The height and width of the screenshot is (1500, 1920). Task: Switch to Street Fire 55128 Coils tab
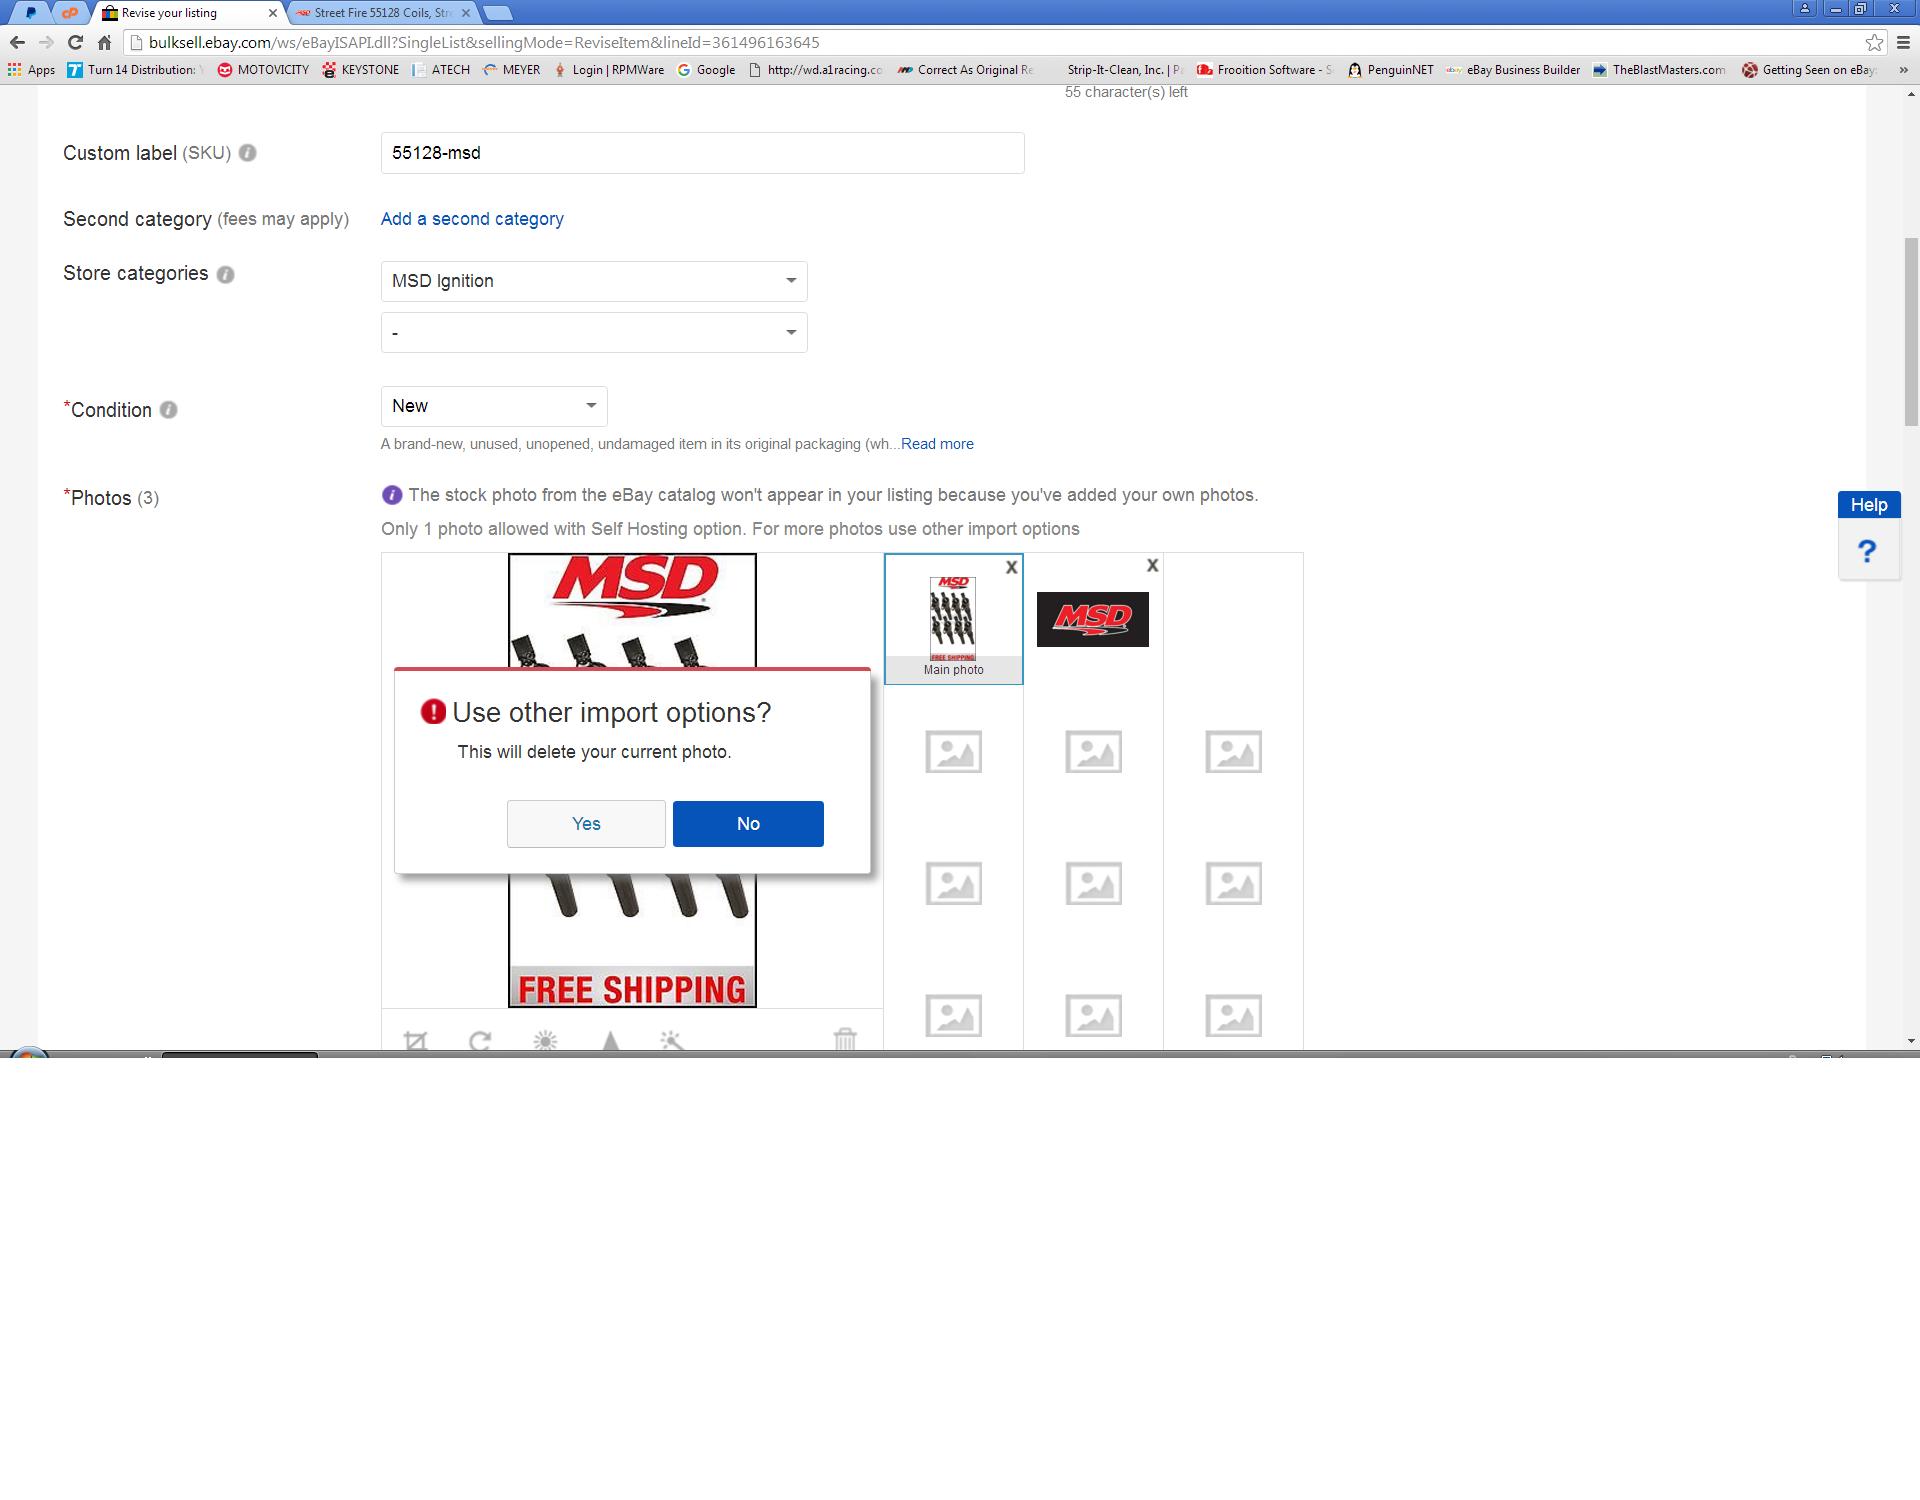(383, 13)
